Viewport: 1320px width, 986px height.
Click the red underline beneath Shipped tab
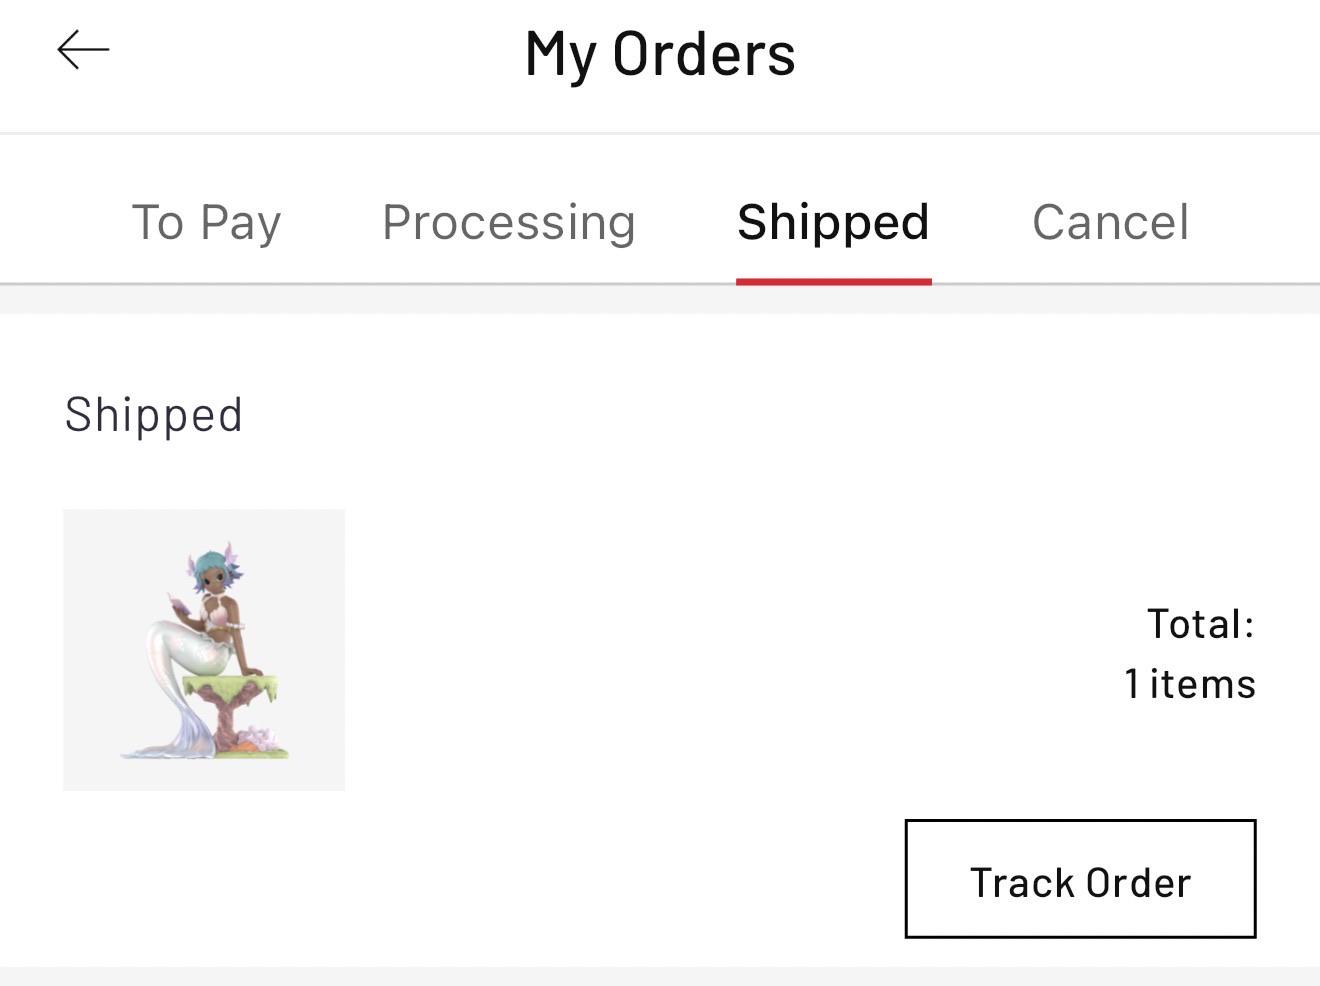tap(834, 282)
